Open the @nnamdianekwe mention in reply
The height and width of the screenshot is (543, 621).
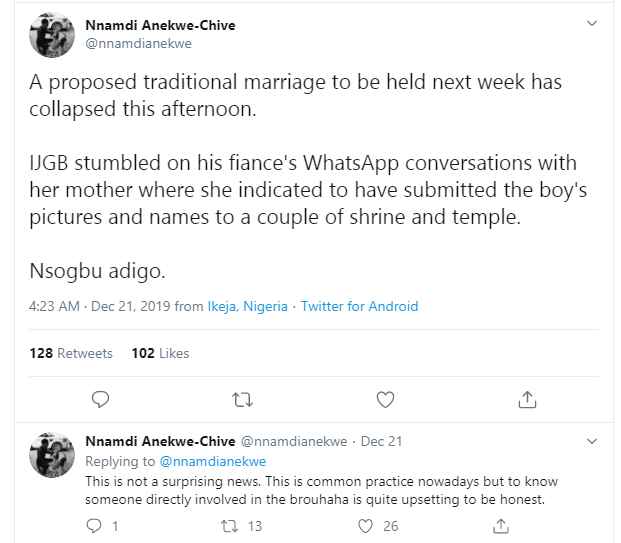click(213, 461)
